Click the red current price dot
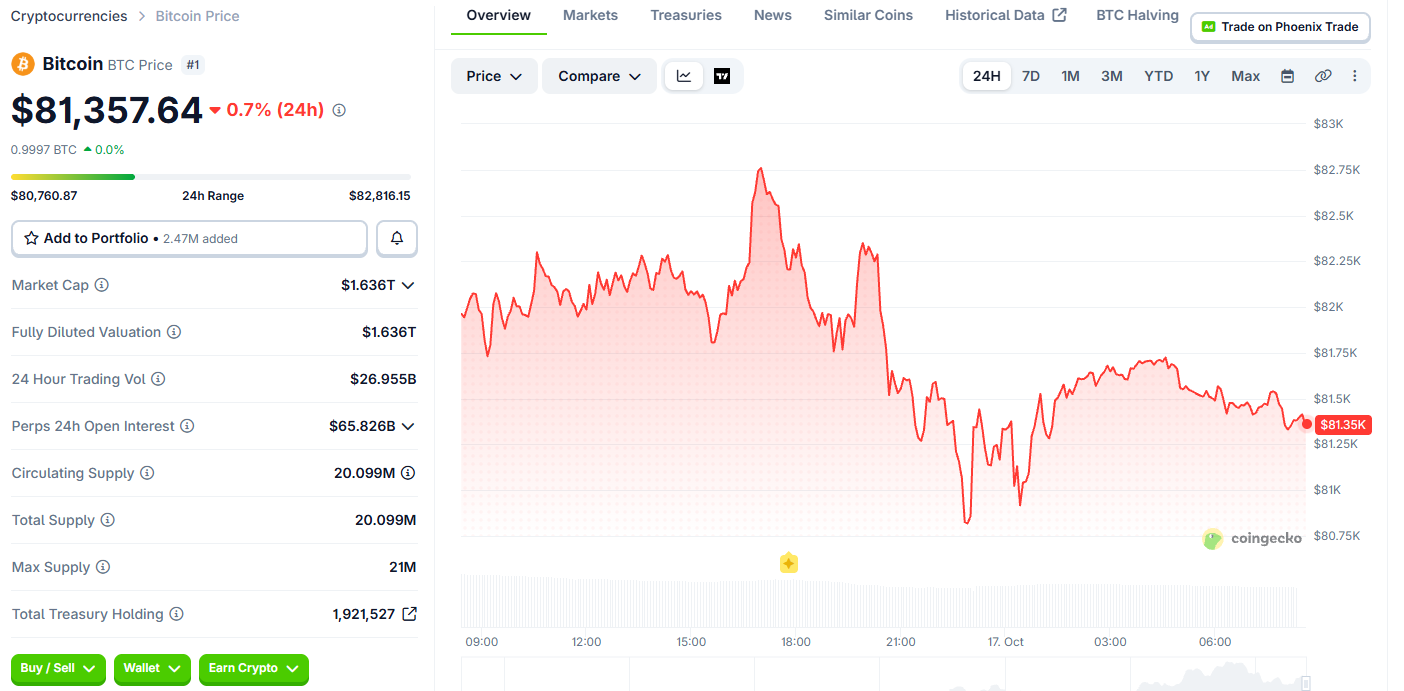This screenshot has width=1404, height=691. pyautogui.click(x=1307, y=424)
